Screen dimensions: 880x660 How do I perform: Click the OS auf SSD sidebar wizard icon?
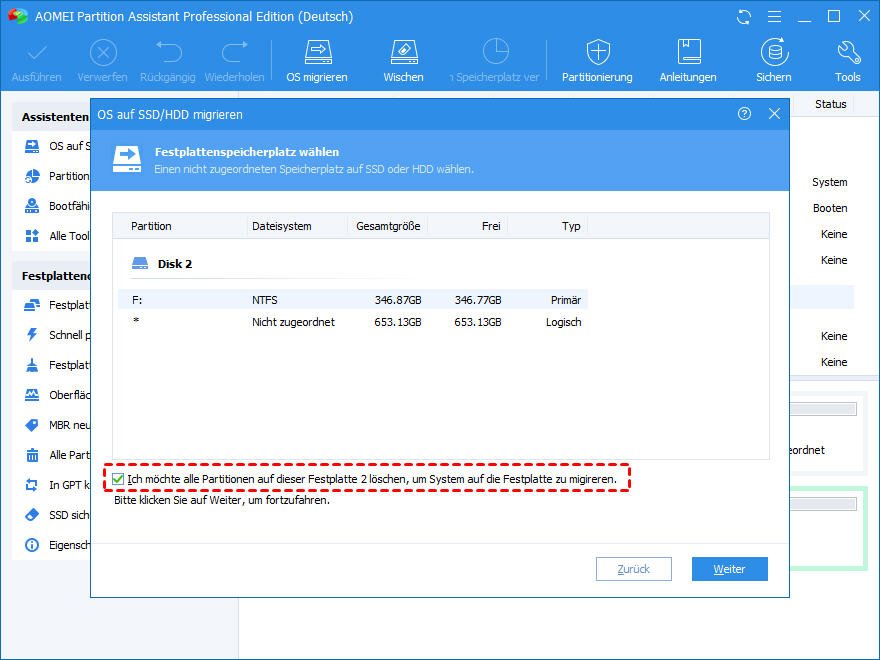[x=32, y=146]
